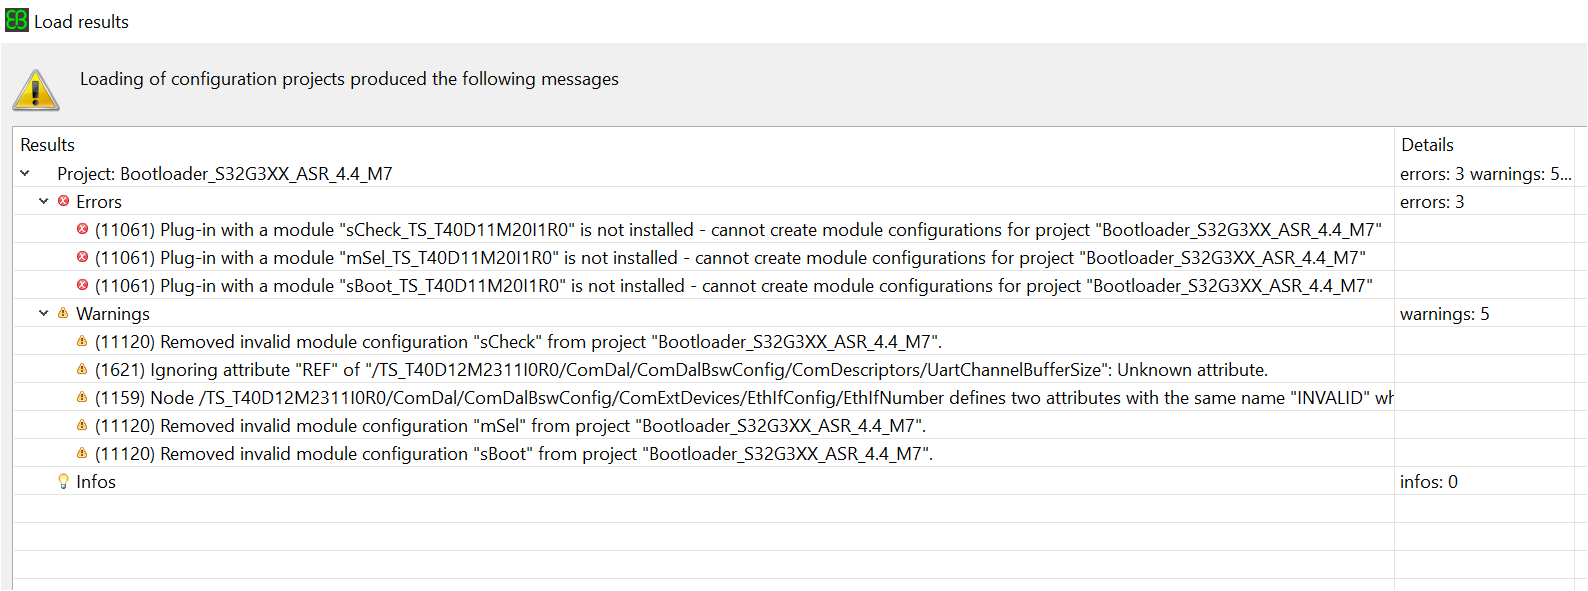Select the Infos tree item

point(96,481)
